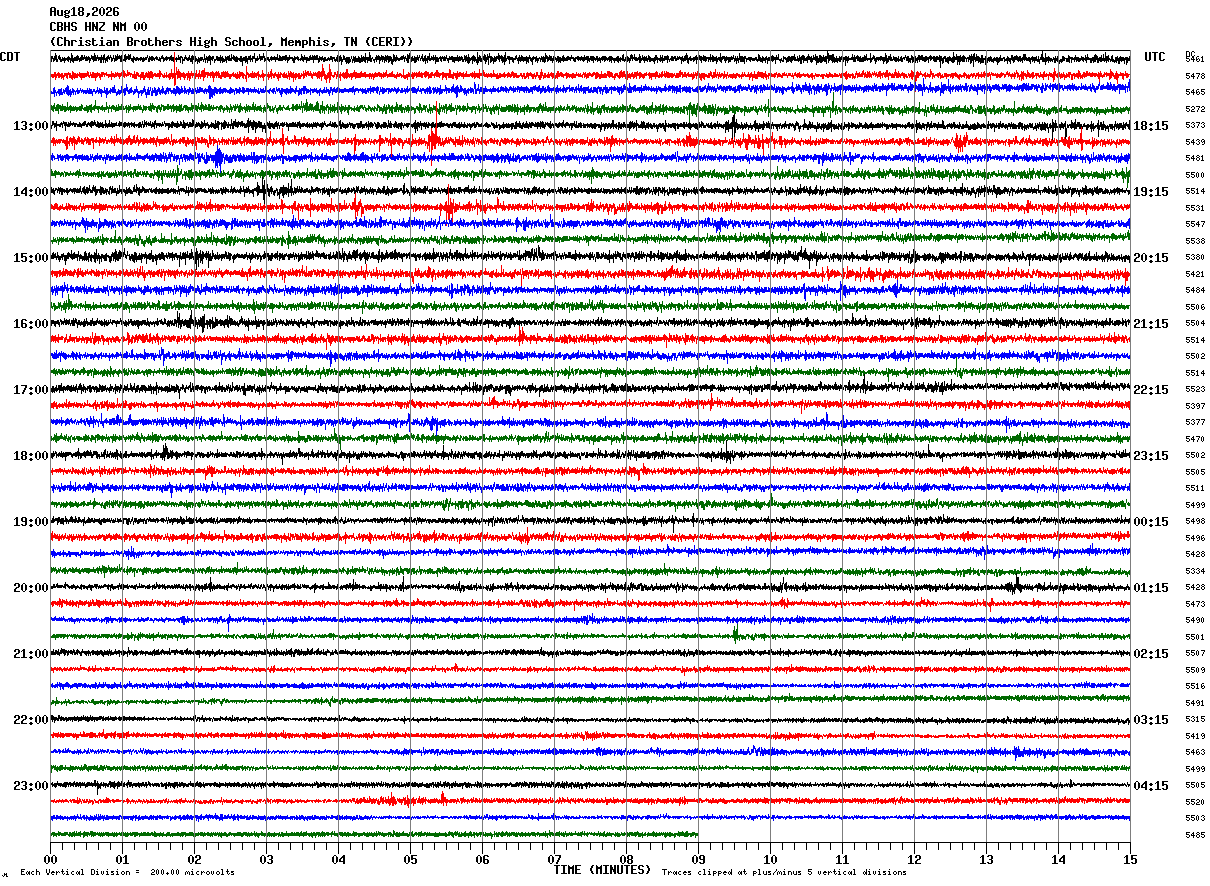Click the 'DC' column header

coord(1190,54)
